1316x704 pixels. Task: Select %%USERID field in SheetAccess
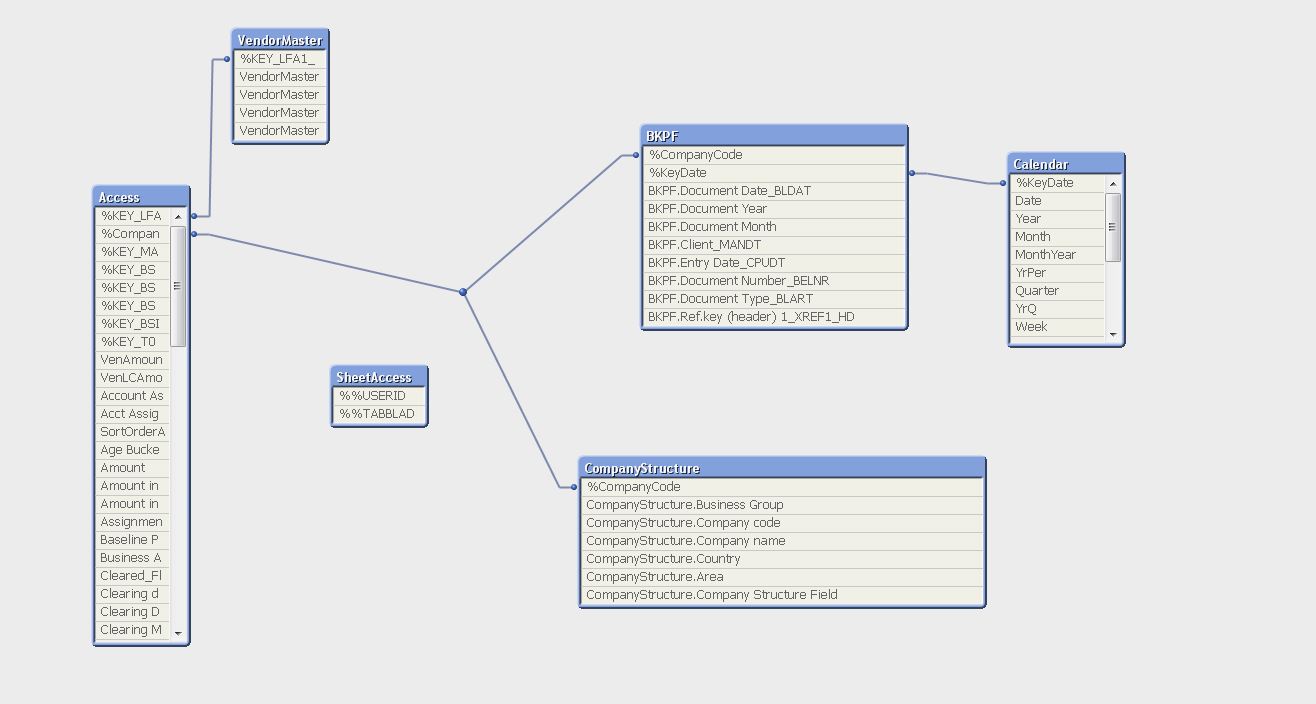click(x=379, y=396)
